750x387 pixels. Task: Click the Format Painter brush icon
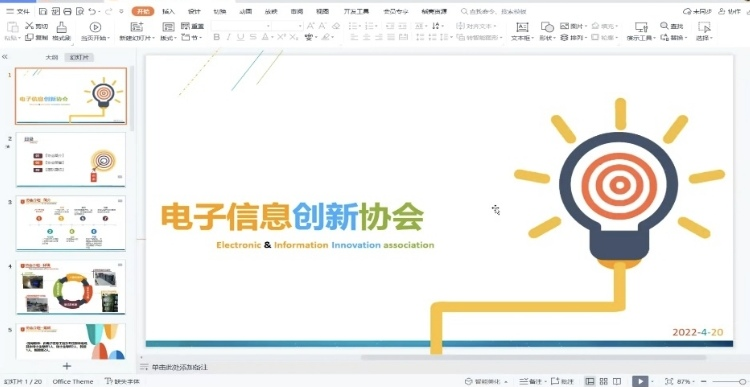[x=61, y=27]
